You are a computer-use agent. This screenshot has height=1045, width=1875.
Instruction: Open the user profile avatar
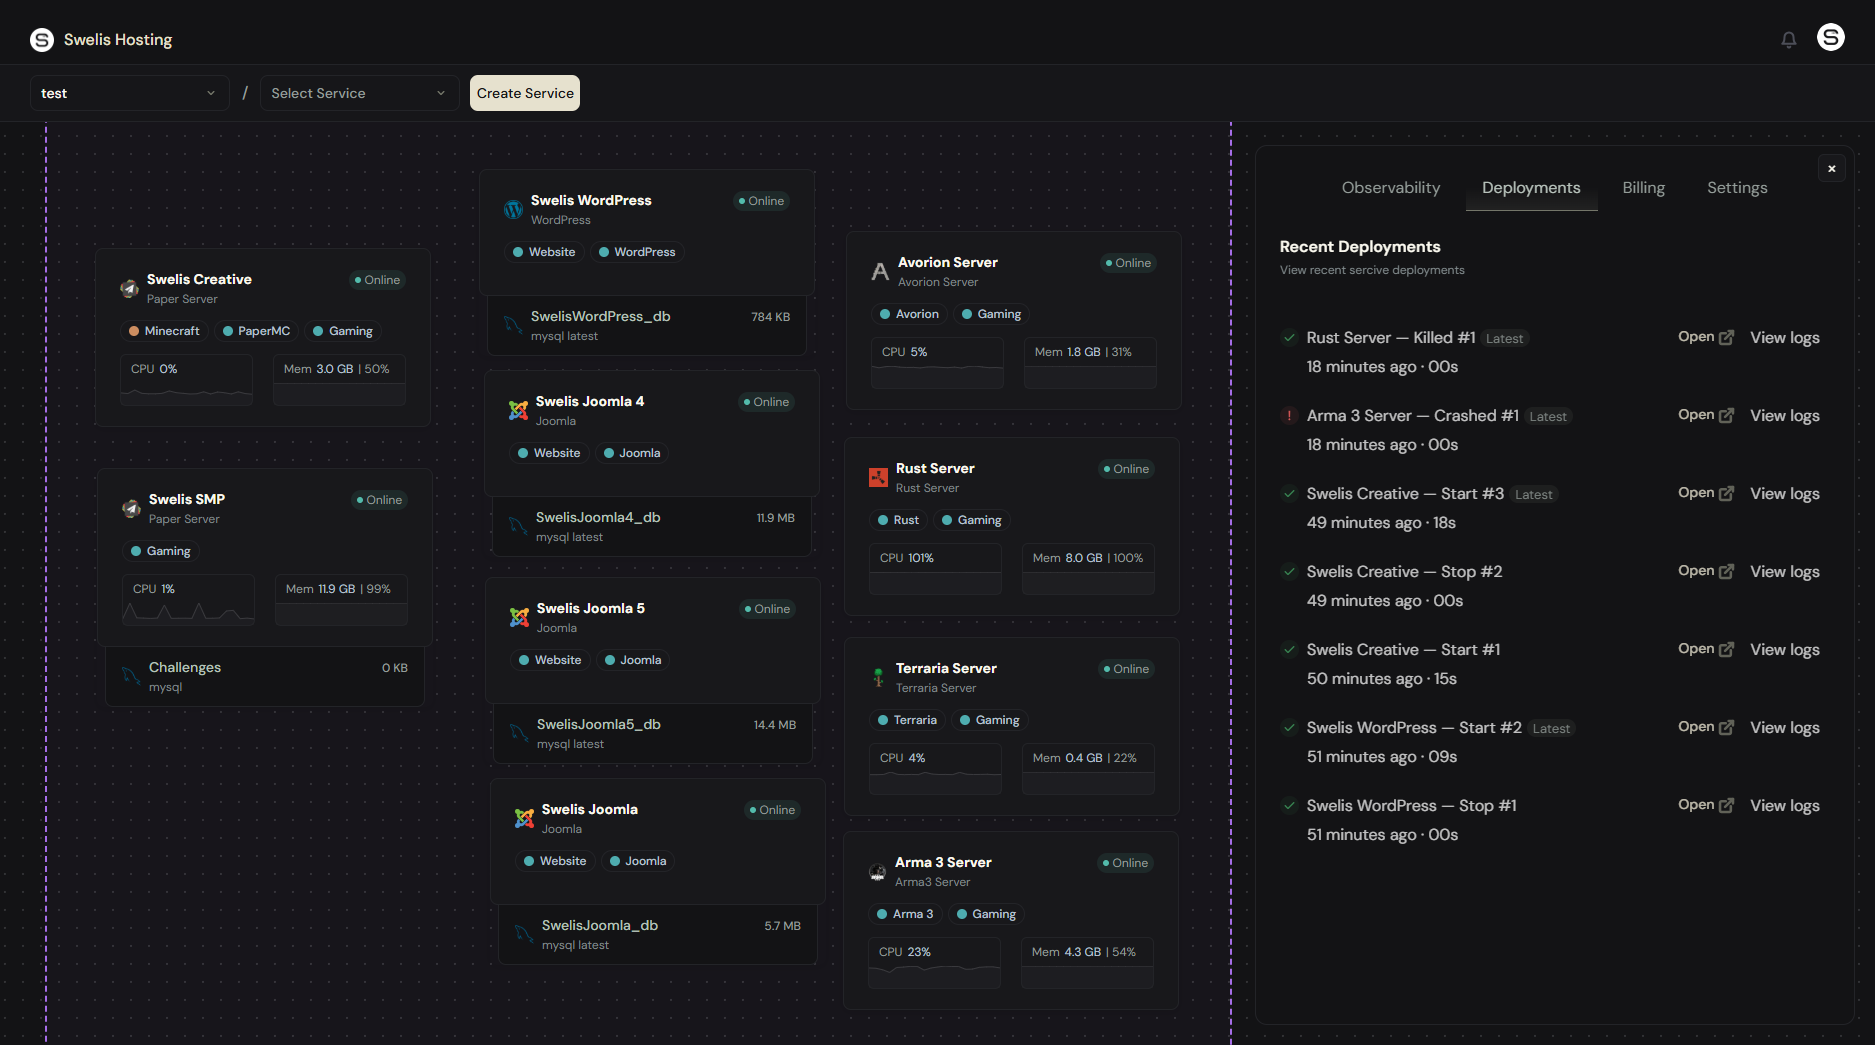coord(1830,38)
